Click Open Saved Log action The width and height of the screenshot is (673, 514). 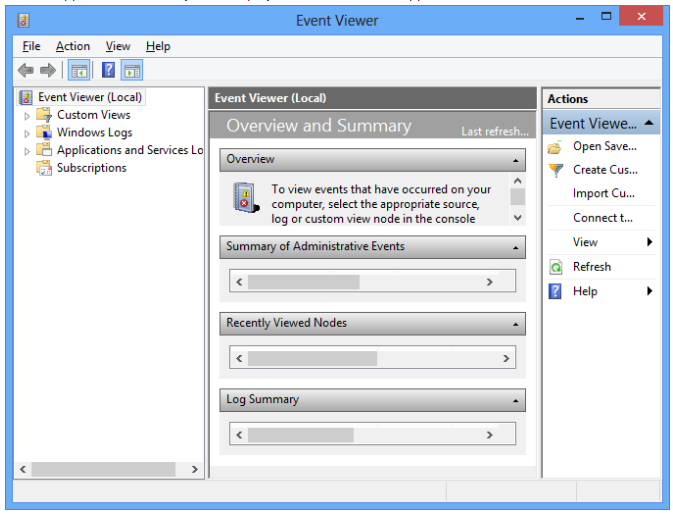605,146
